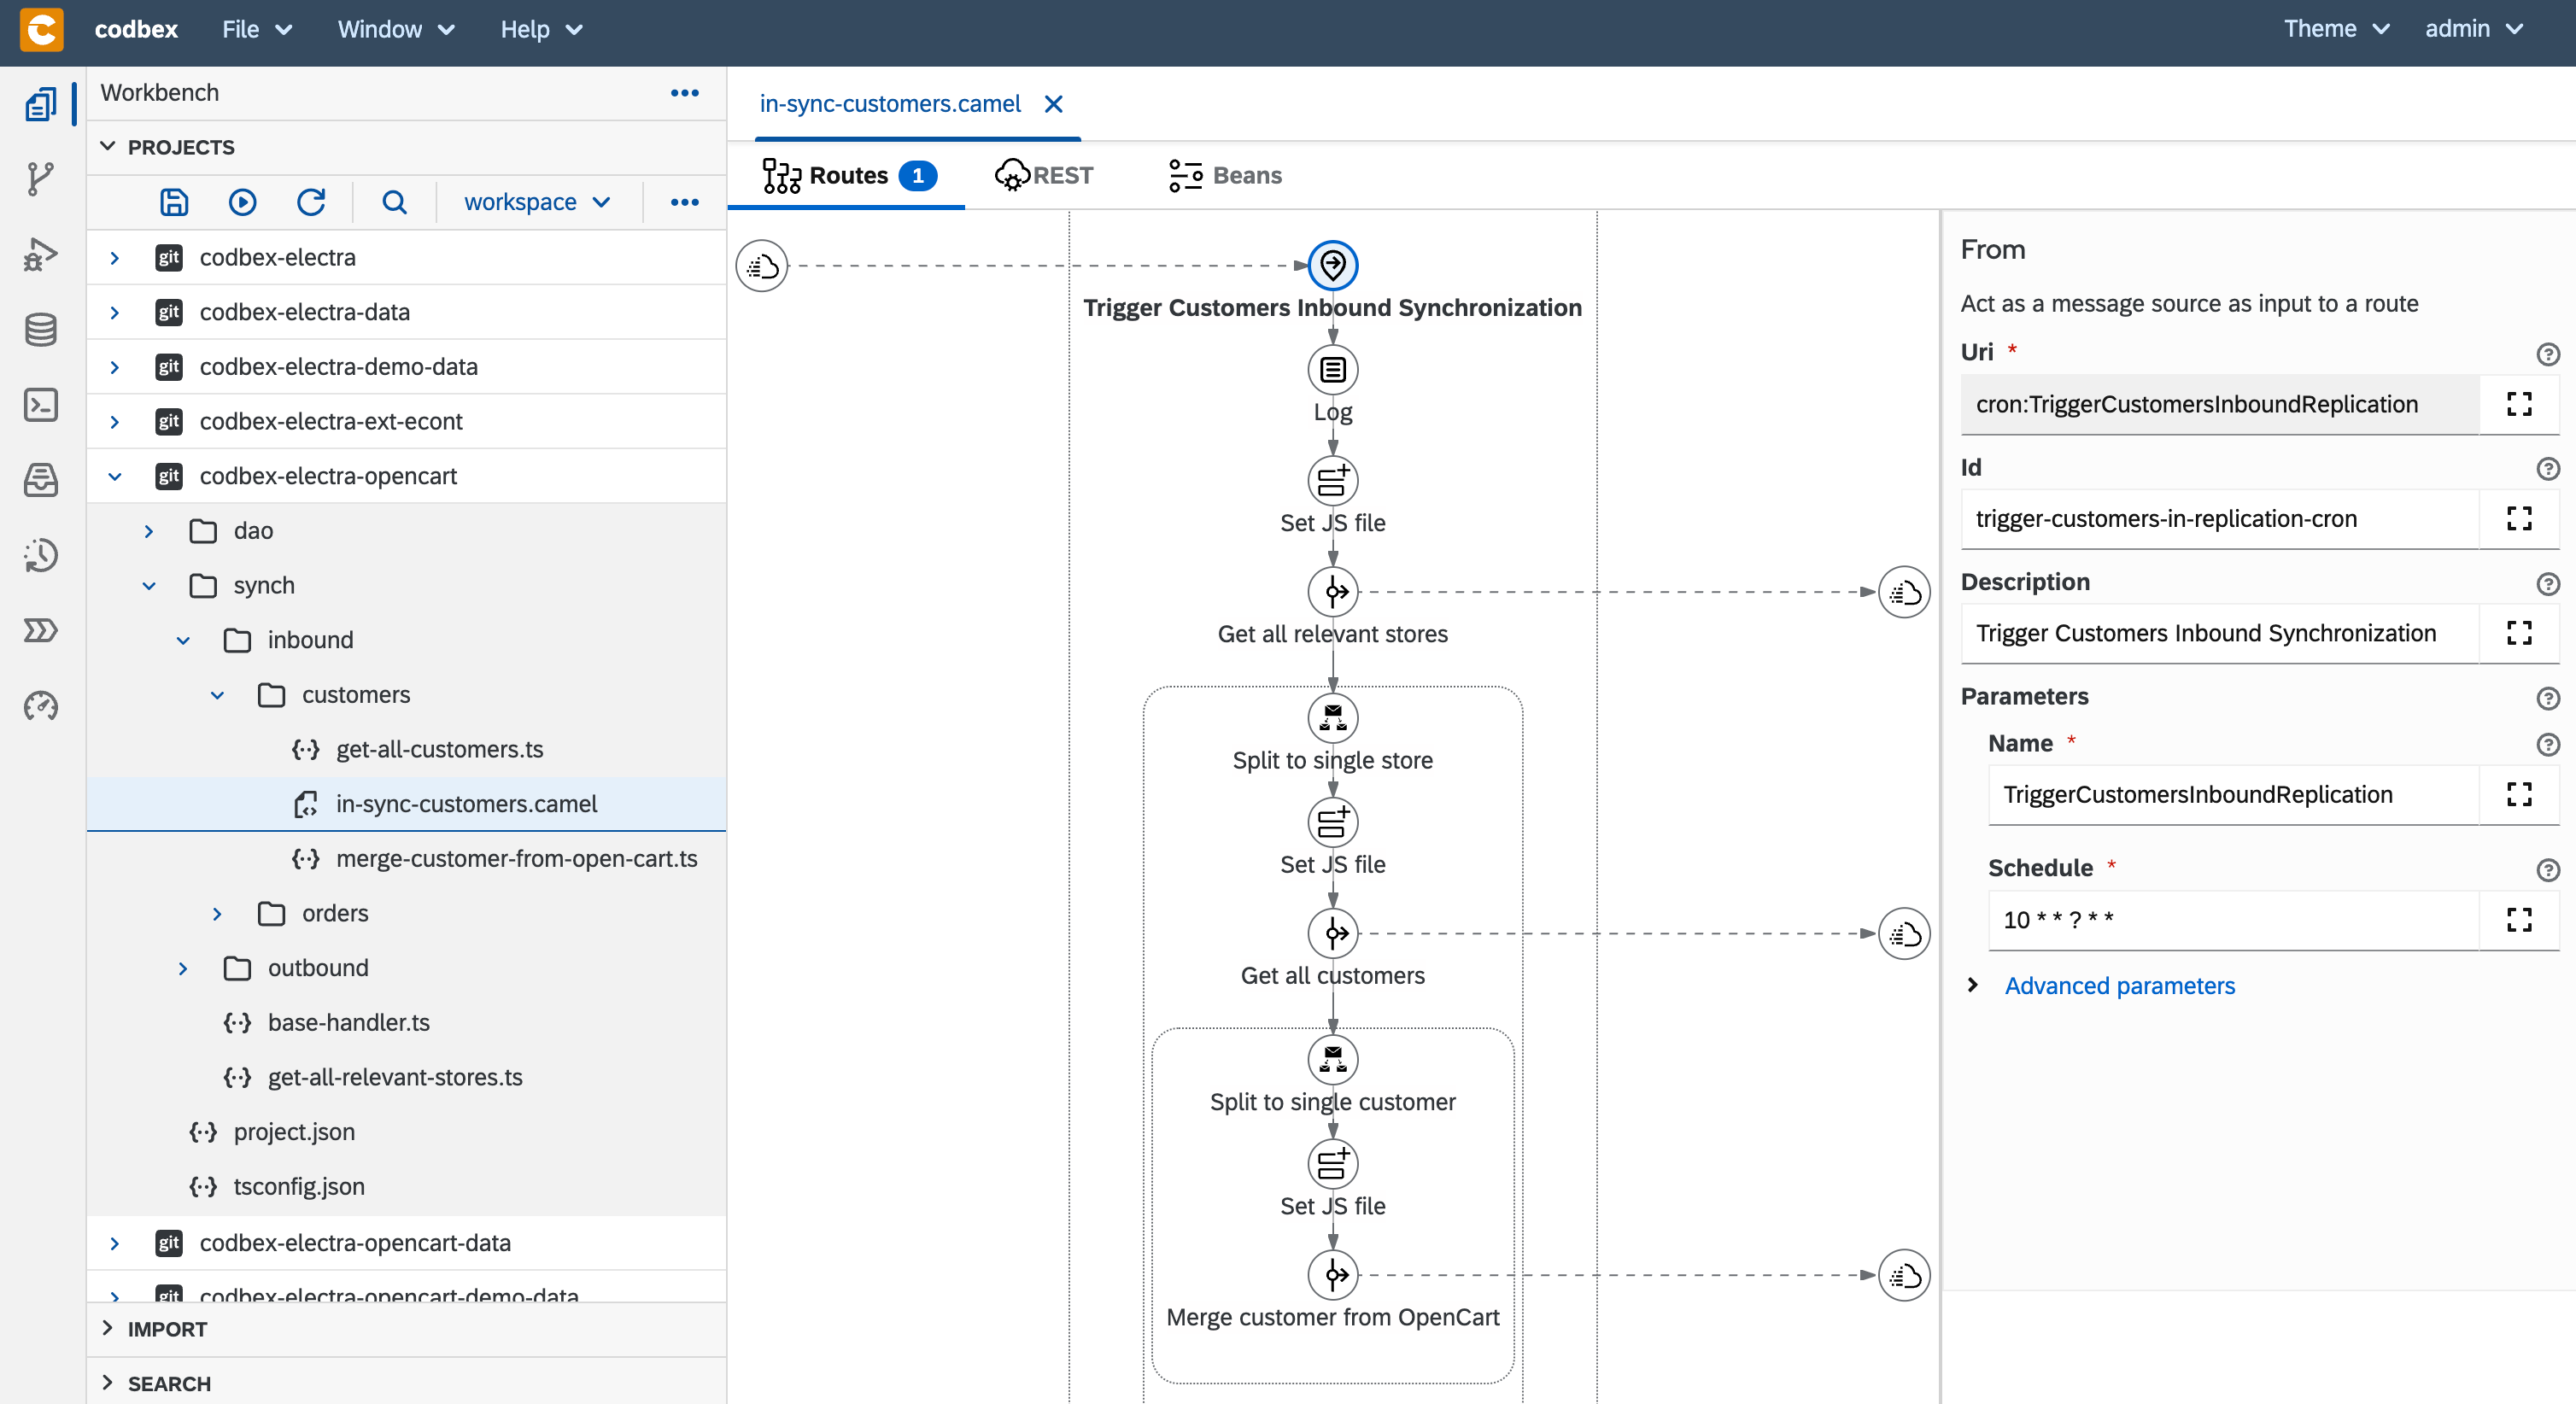Switch to the REST tab
The width and height of the screenshot is (2576, 1404).
[x=1043, y=175]
